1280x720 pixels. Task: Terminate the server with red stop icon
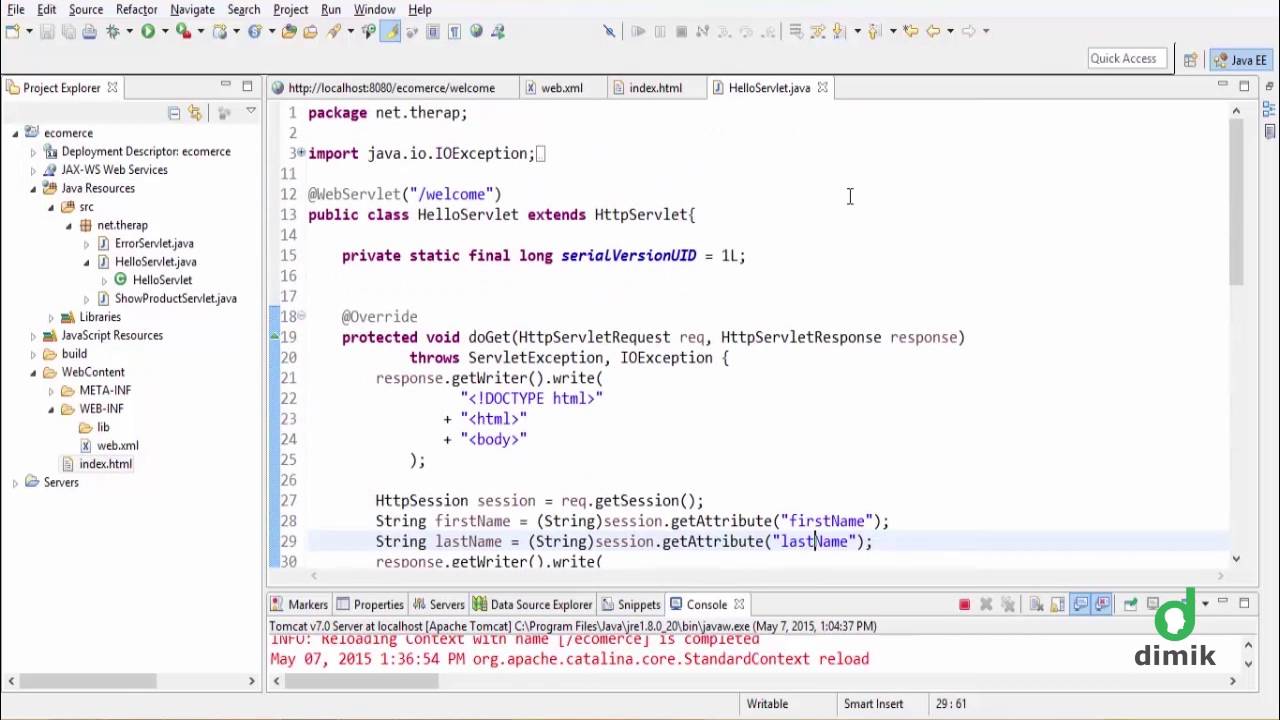point(964,604)
